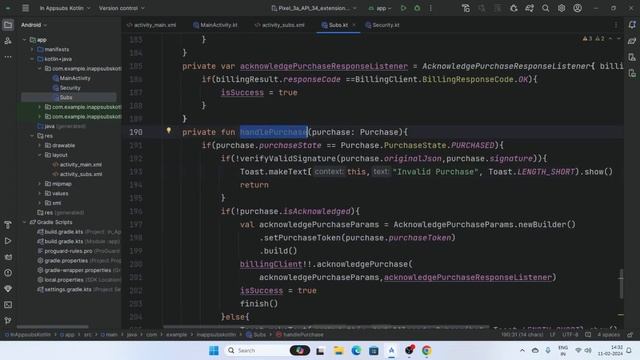Viewport: 640px width, 360px height.
Task: Click the Windows Start button
Action: tap(214, 350)
